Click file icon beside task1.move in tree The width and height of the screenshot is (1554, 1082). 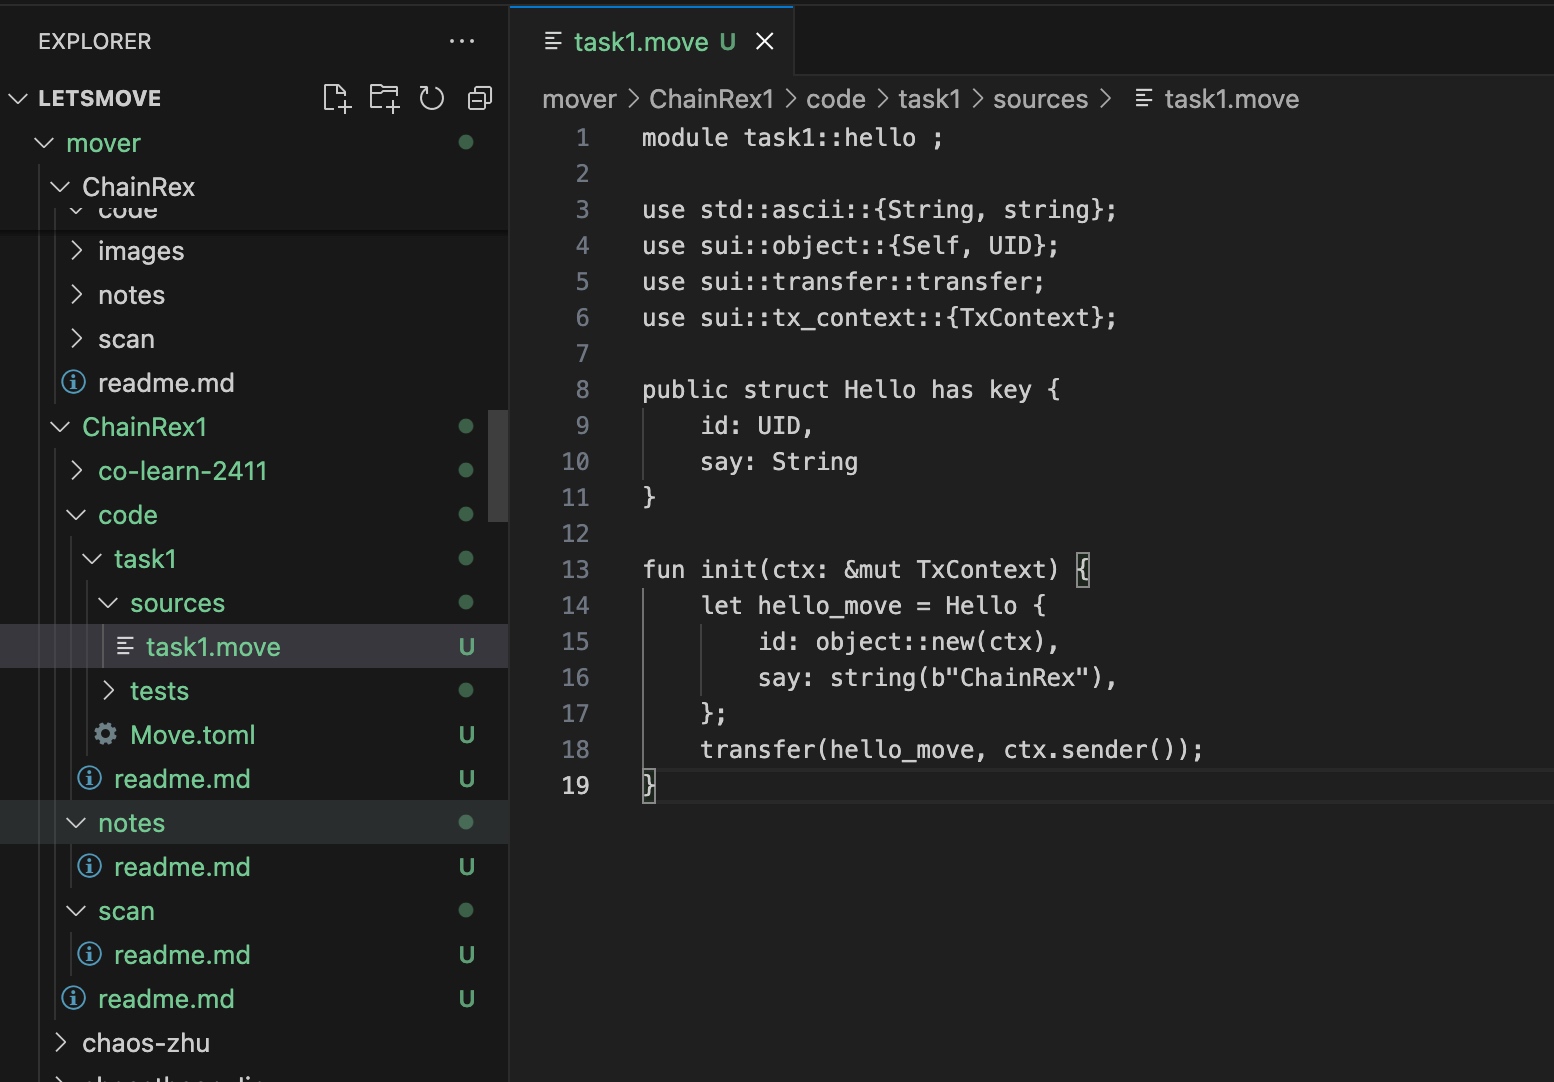pos(125,646)
